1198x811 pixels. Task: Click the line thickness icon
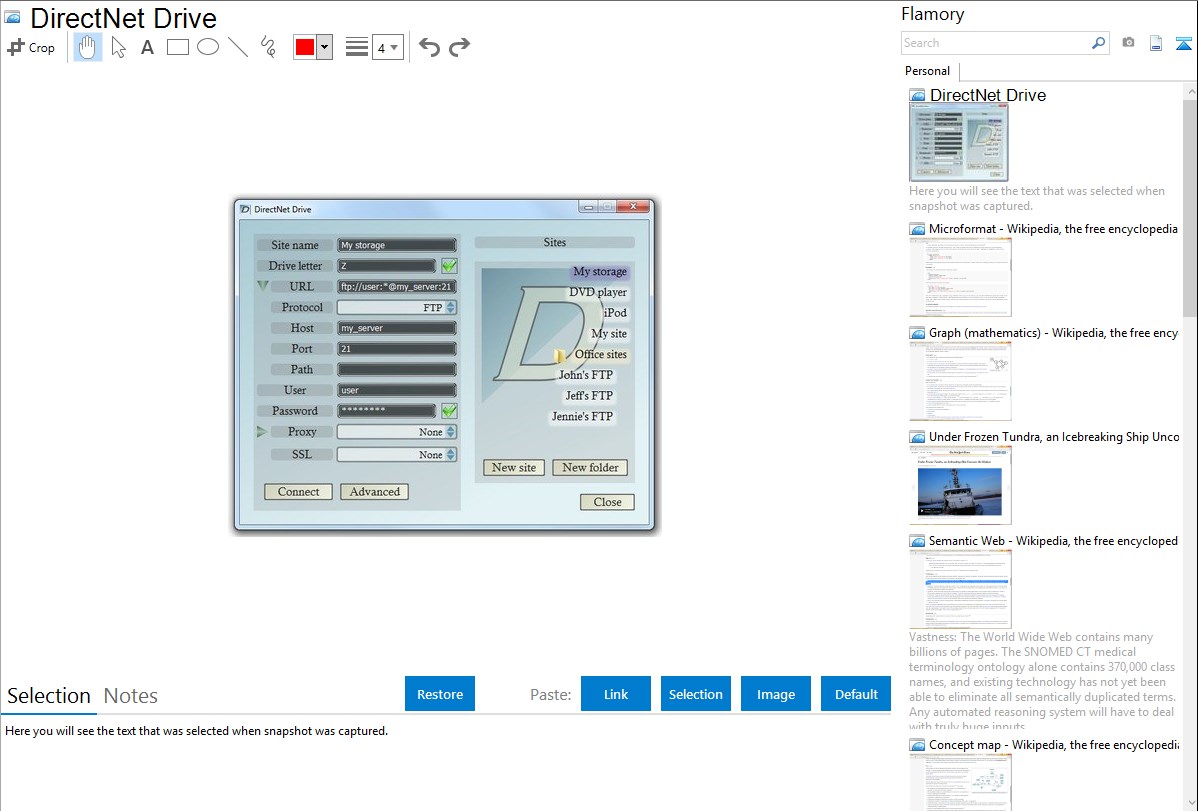click(x=357, y=47)
